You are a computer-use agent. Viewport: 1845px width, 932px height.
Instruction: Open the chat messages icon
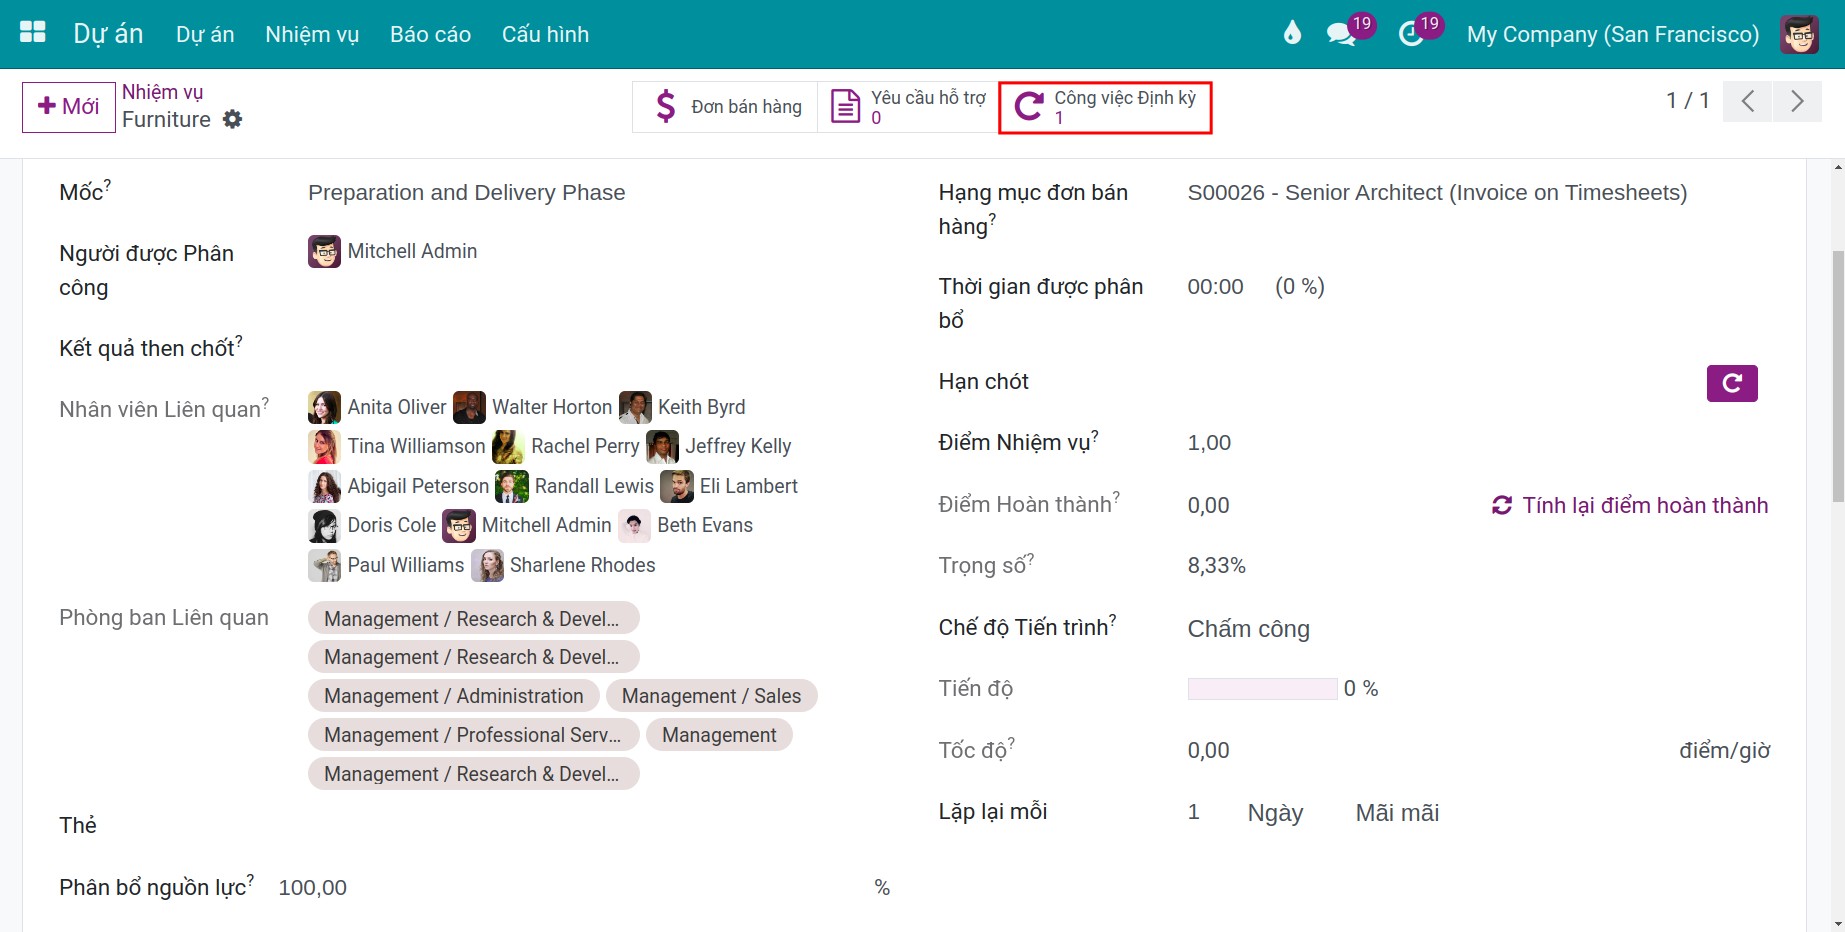click(x=1340, y=34)
